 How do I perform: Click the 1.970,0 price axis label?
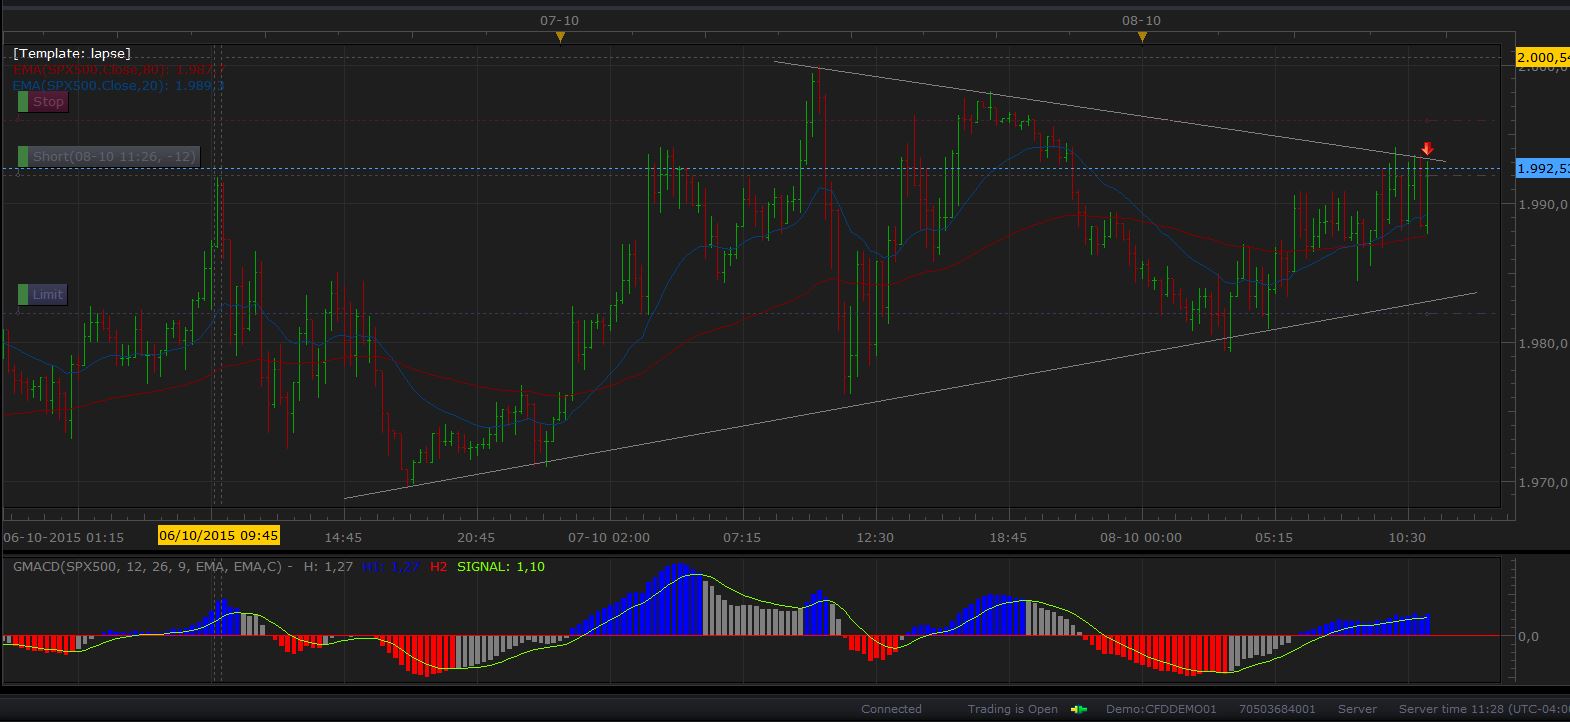coord(1543,482)
